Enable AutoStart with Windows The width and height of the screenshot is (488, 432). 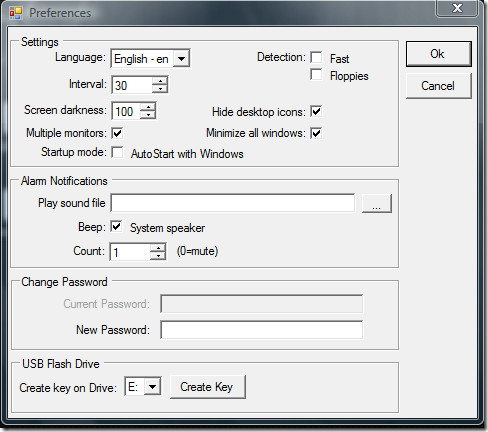117,152
